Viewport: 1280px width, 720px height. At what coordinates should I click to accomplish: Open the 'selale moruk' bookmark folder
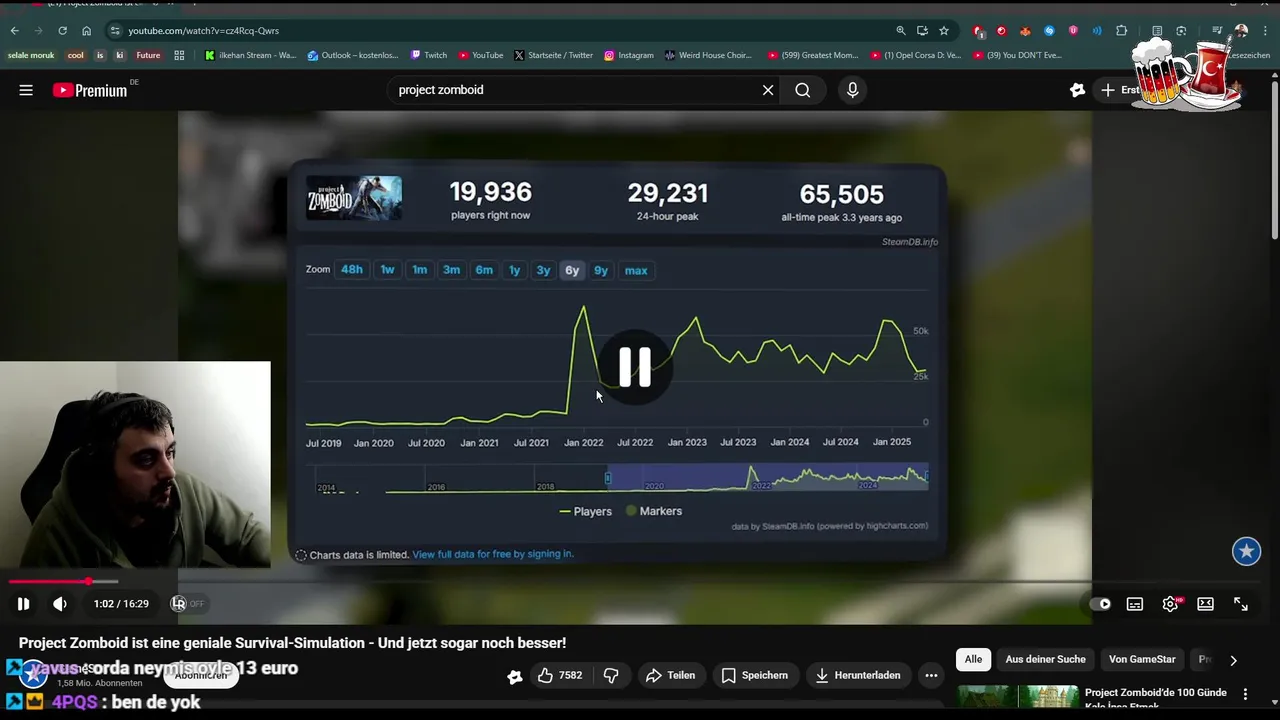[31, 55]
